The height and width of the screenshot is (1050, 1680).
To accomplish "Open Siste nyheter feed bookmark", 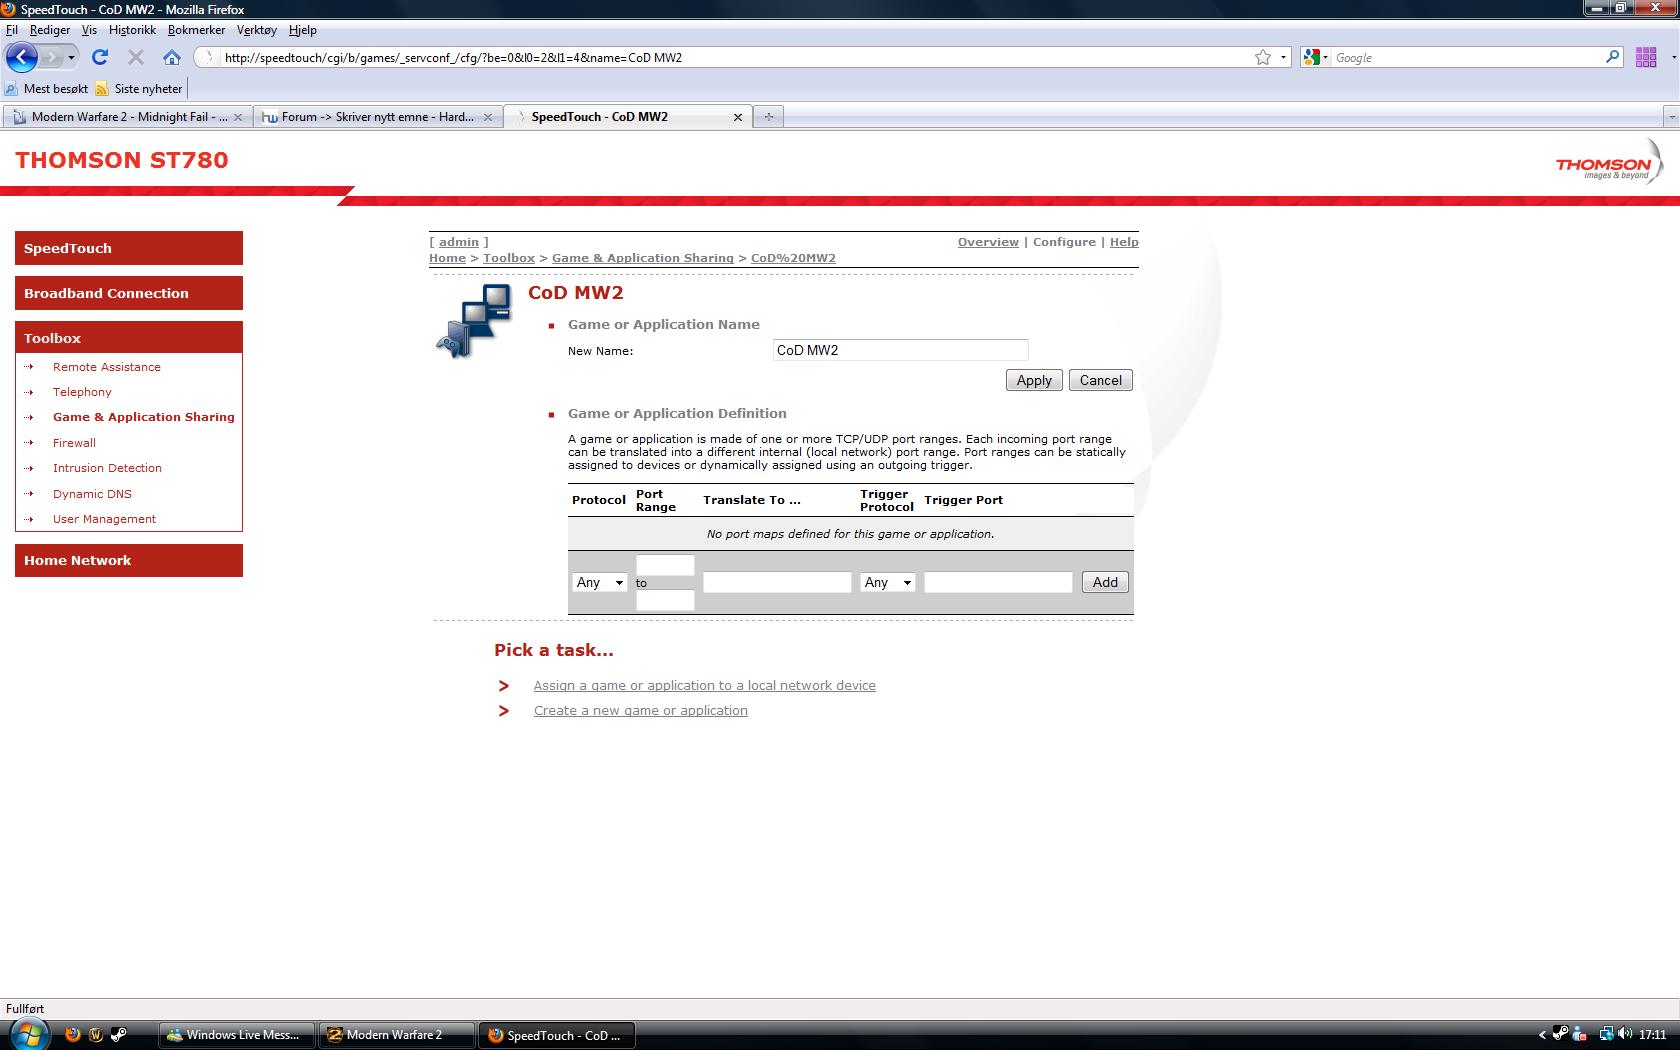I will [139, 89].
